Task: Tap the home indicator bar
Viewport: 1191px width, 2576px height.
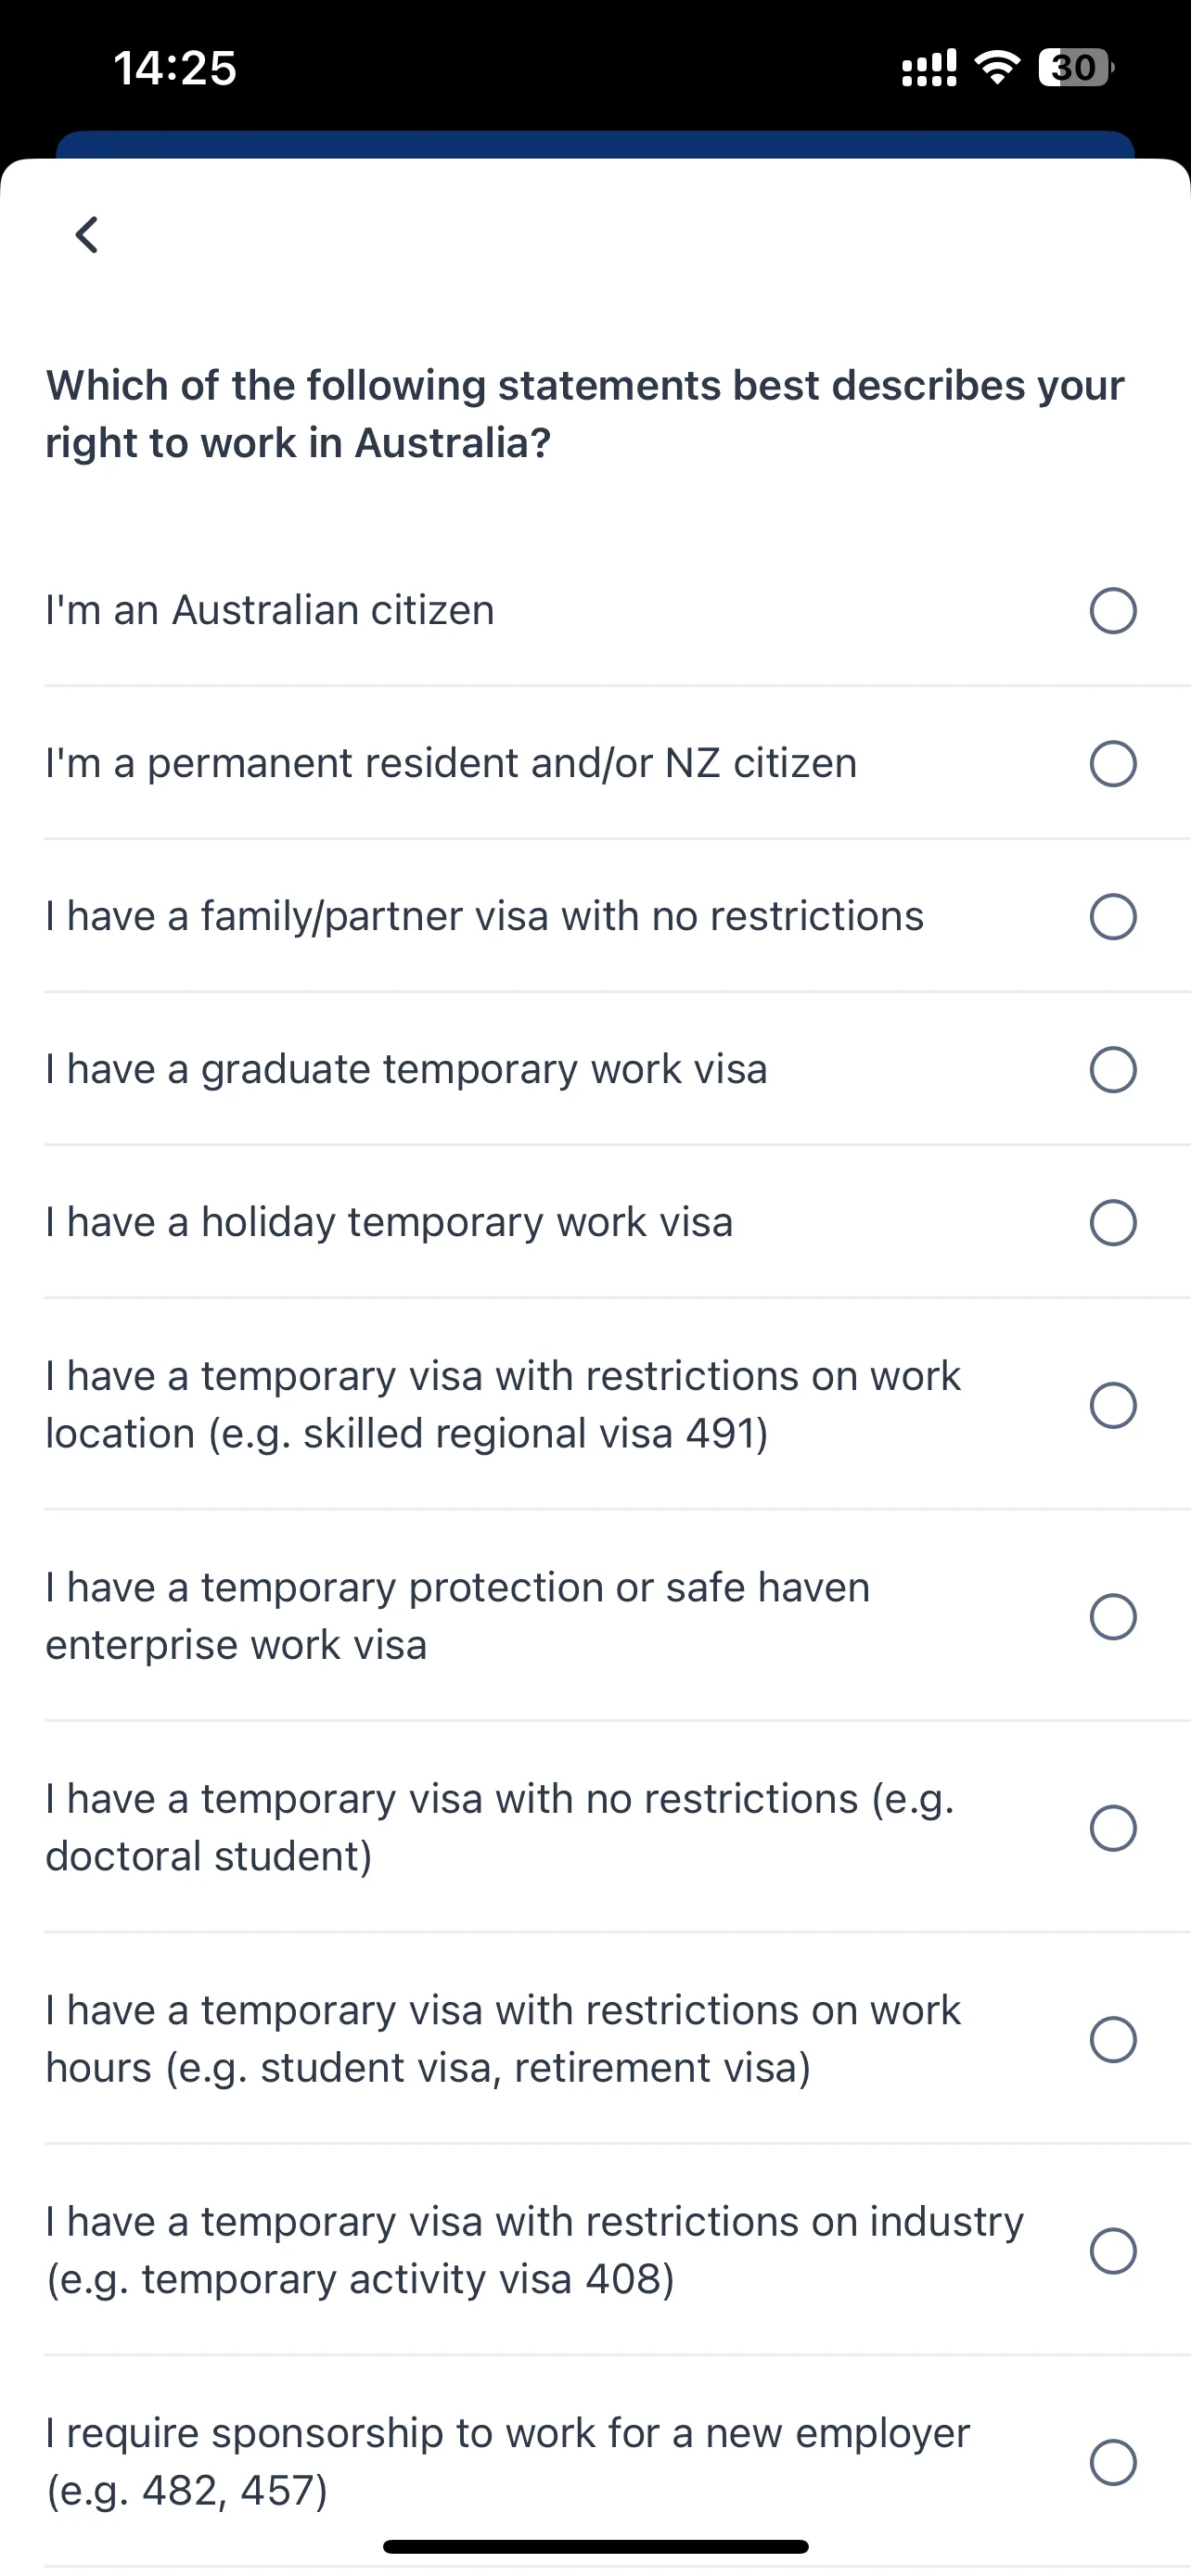Action: click(x=595, y=2546)
